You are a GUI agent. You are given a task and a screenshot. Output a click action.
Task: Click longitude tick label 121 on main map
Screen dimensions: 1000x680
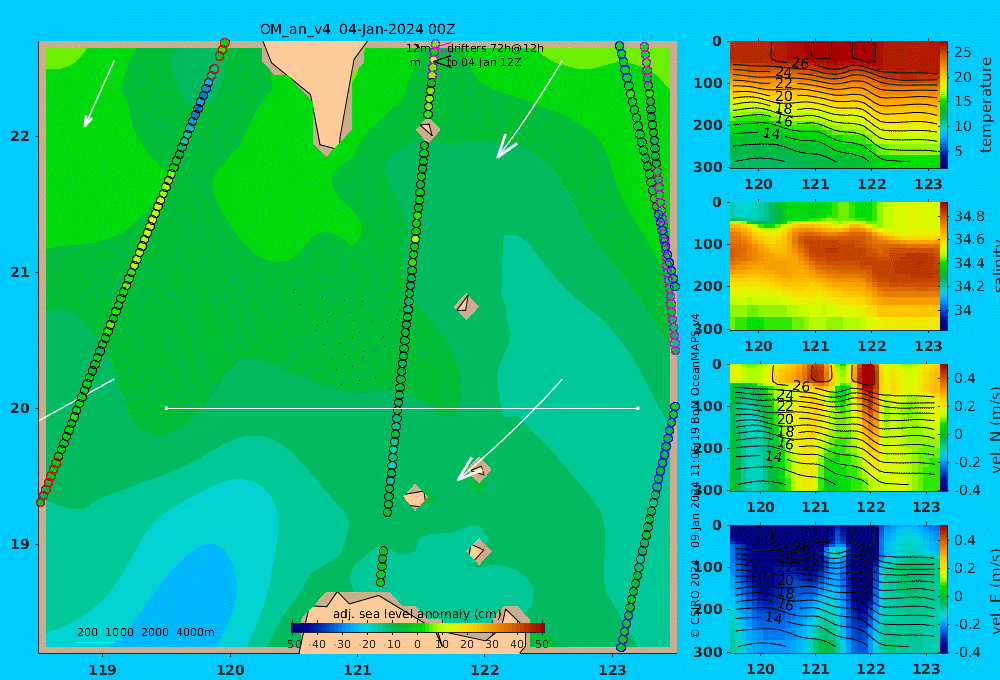click(357, 670)
